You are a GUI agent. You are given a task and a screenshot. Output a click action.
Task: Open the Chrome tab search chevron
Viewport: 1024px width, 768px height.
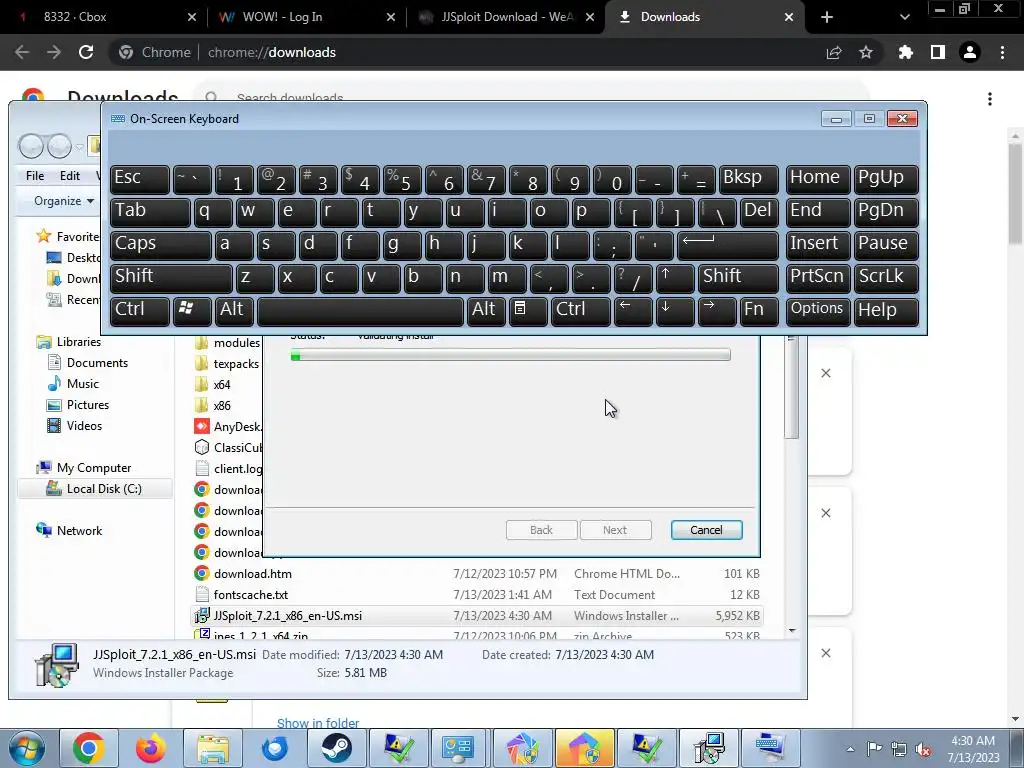[x=904, y=17]
